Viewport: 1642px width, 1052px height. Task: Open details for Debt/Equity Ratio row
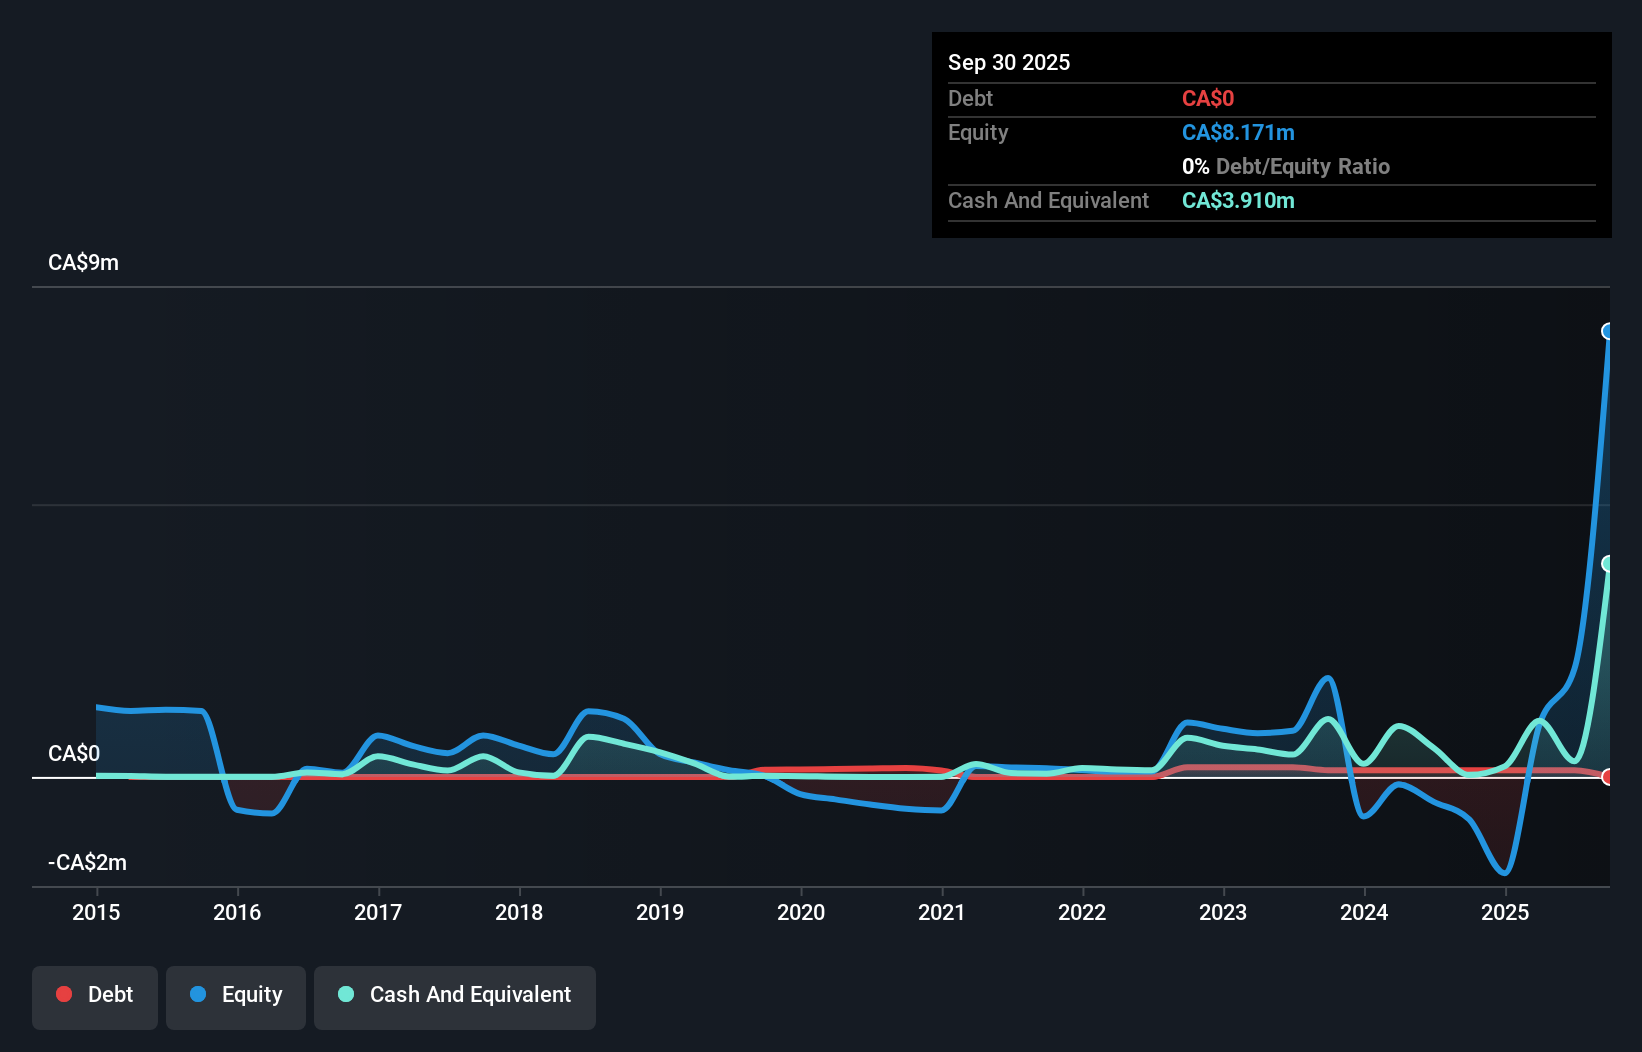tap(1286, 166)
